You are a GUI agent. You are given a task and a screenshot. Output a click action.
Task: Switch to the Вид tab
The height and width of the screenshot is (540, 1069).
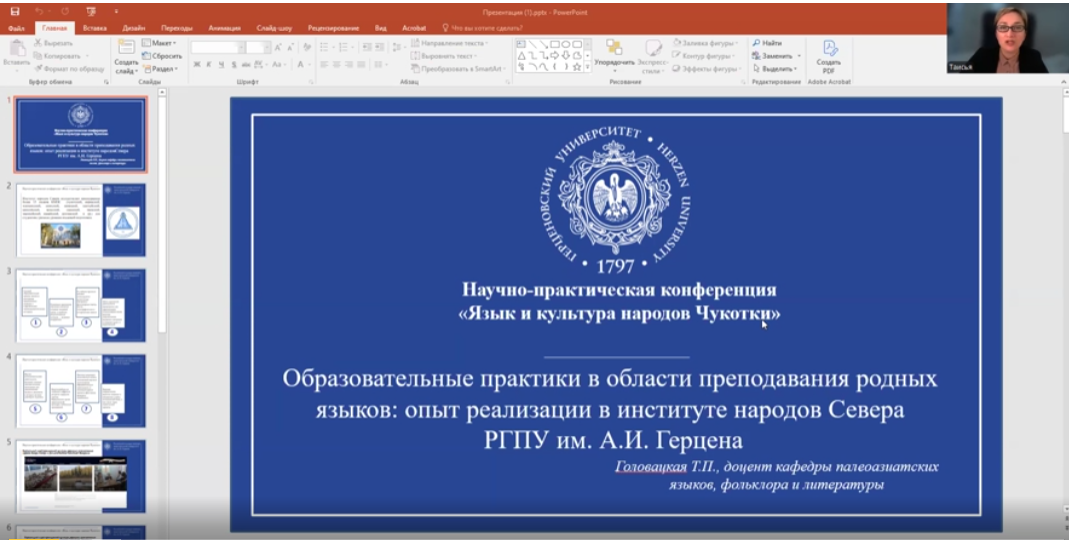[380, 28]
